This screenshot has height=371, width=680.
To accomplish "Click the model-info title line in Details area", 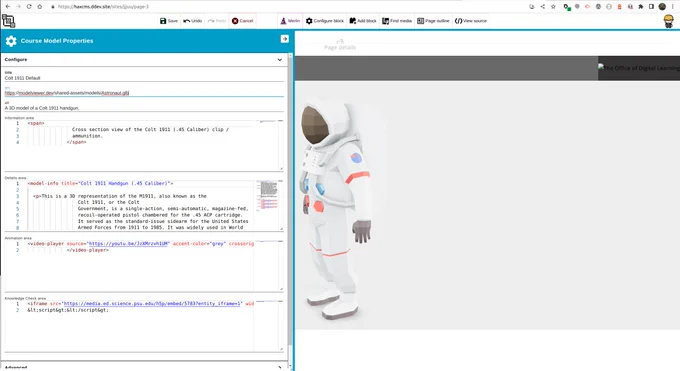I will click(101, 184).
